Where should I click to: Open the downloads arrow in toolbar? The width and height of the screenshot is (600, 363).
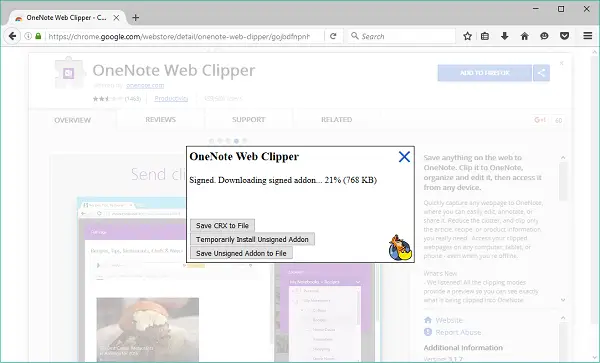pos(504,36)
